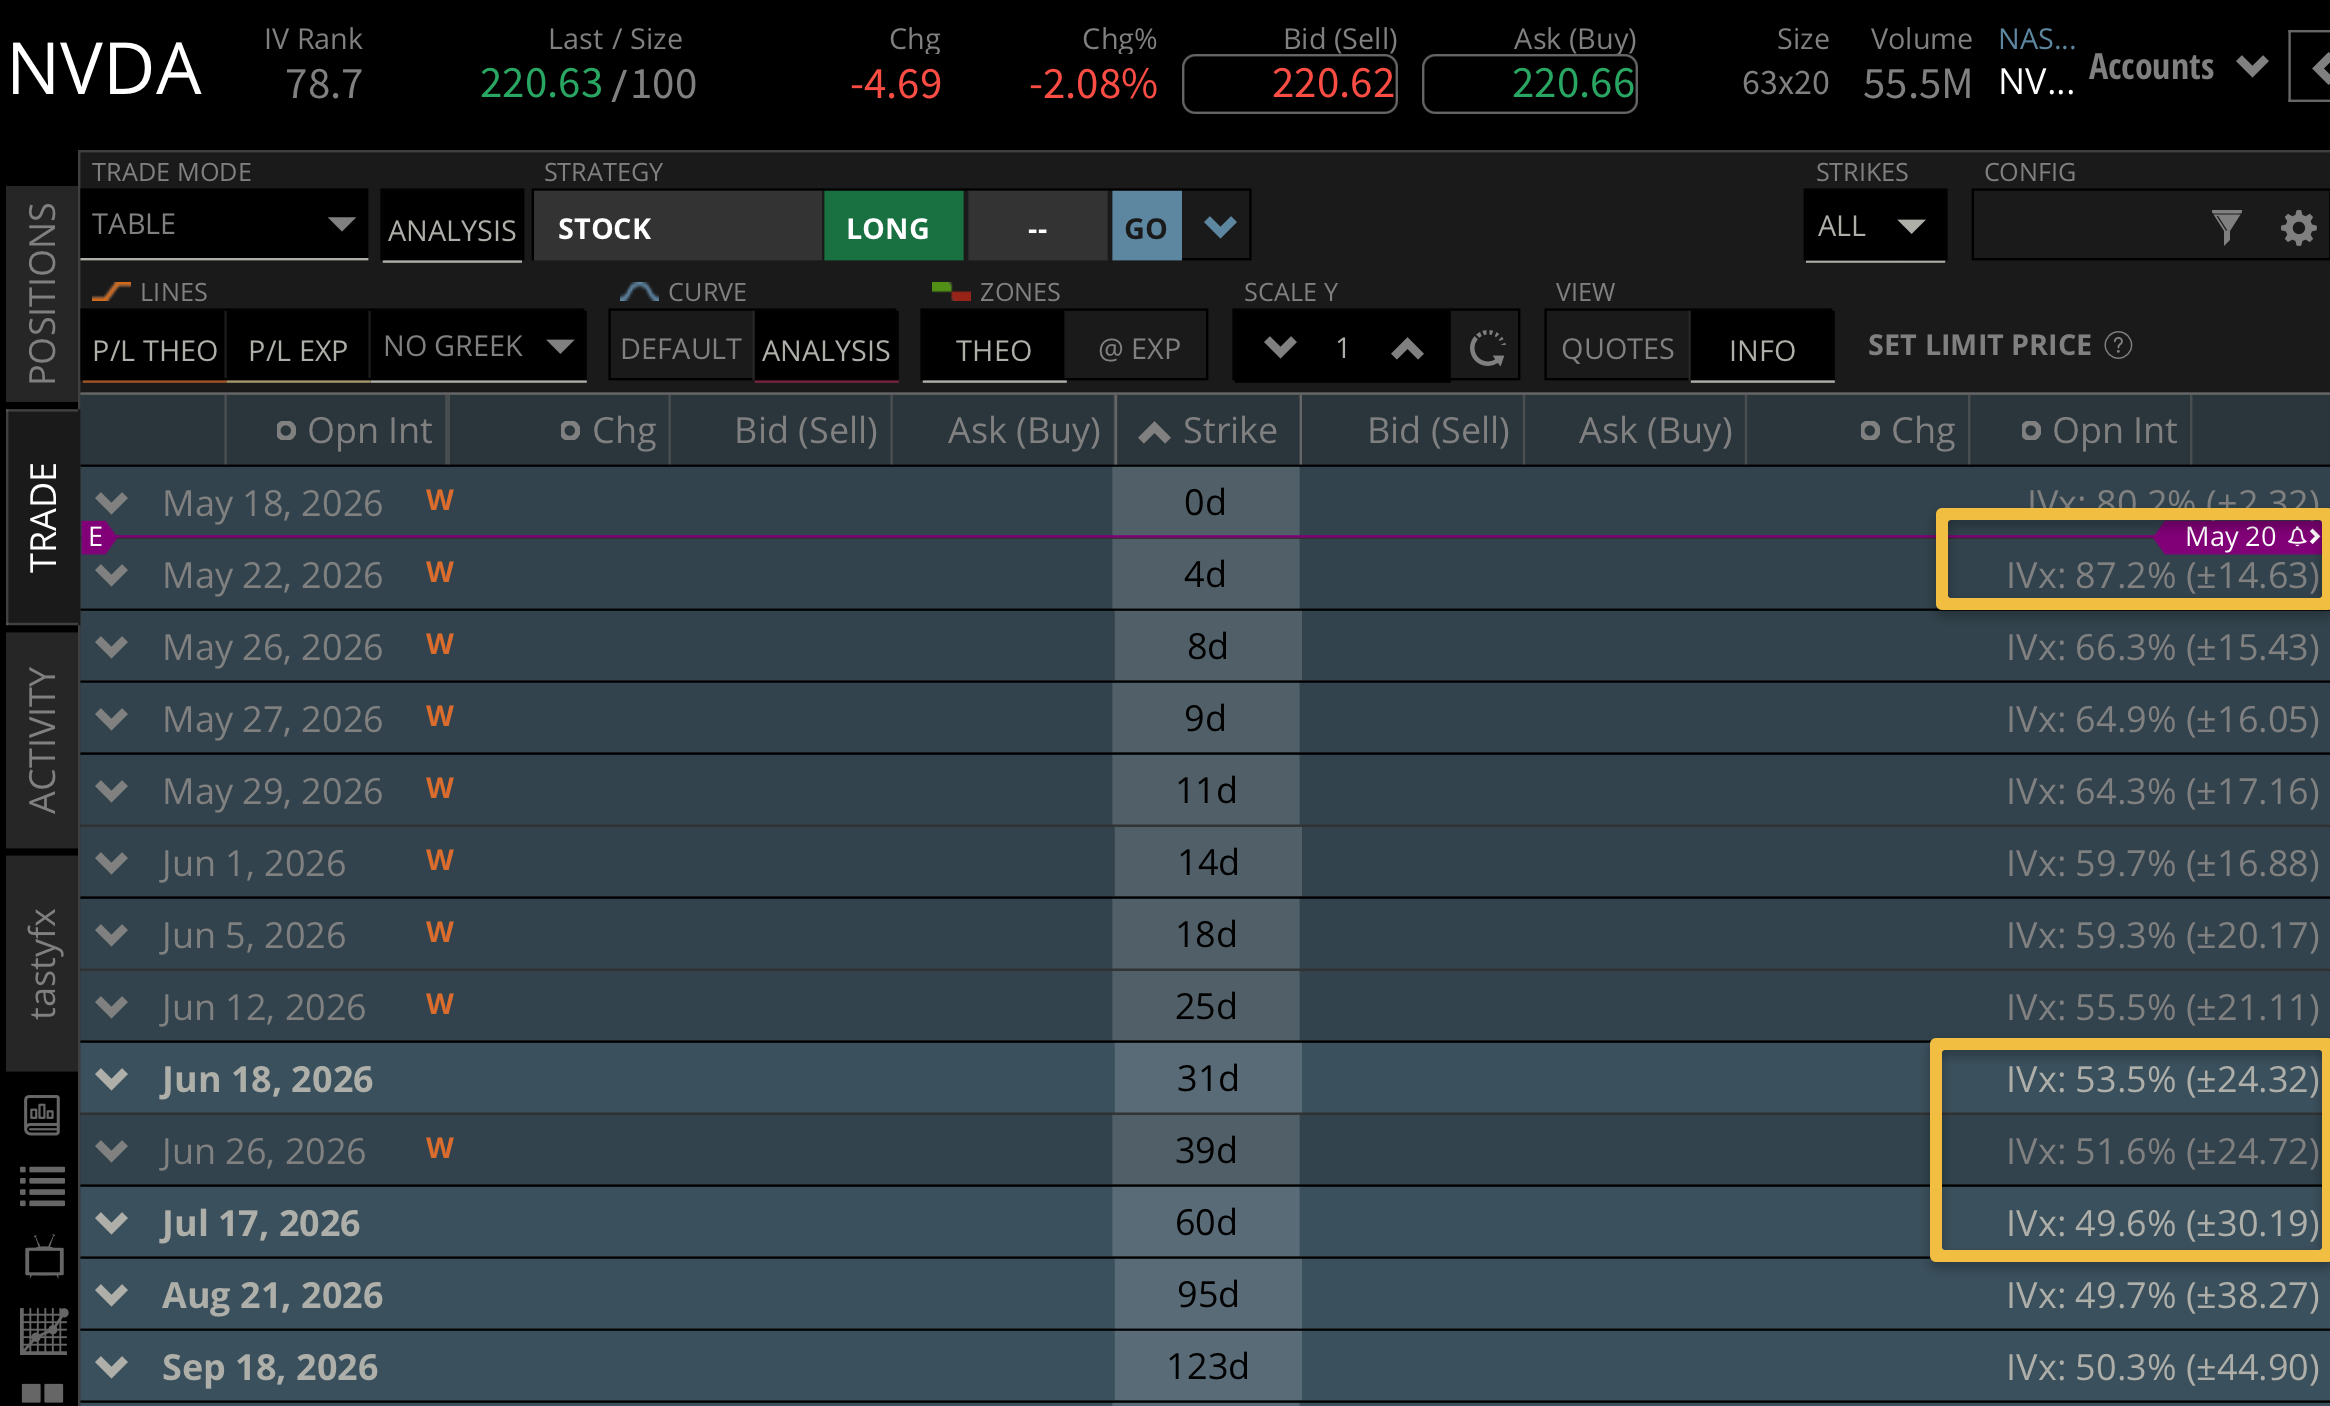Expand the Jun 18, 2026 expiration
The height and width of the screenshot is (1406, 2330).
click(112, 1079)
